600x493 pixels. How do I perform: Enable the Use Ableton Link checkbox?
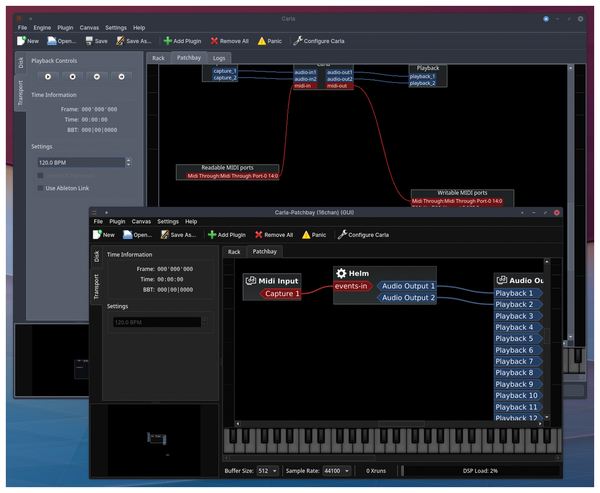(40, 188)
